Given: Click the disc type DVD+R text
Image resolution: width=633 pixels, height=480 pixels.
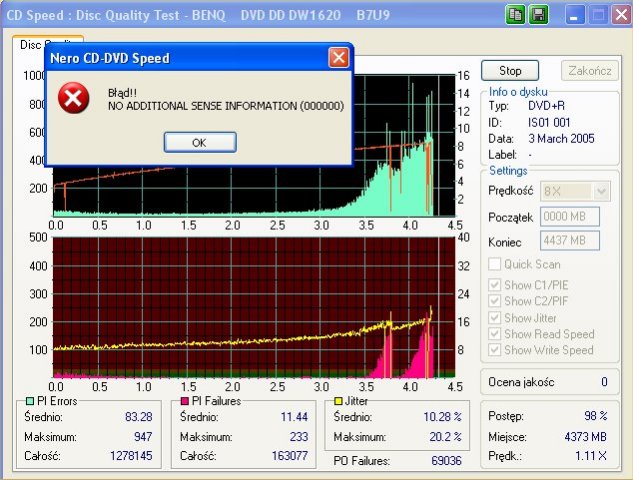Looking at the screenshot, I should point(547,106).
